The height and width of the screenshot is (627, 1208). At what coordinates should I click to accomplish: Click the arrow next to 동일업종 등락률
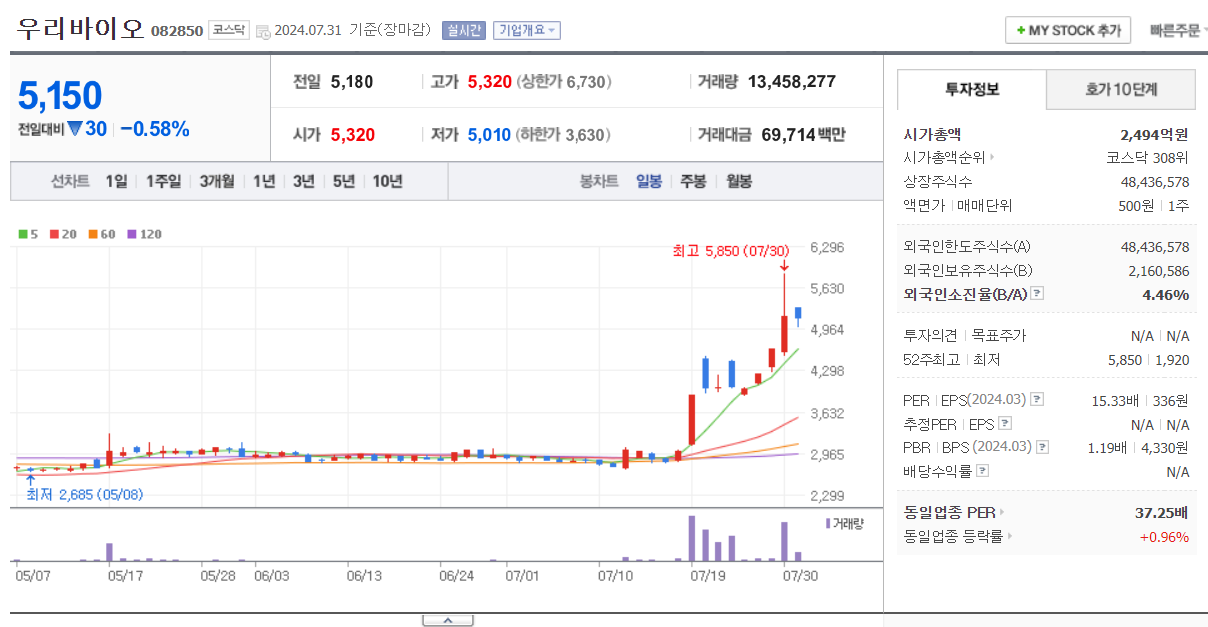tap(1010, 537)
